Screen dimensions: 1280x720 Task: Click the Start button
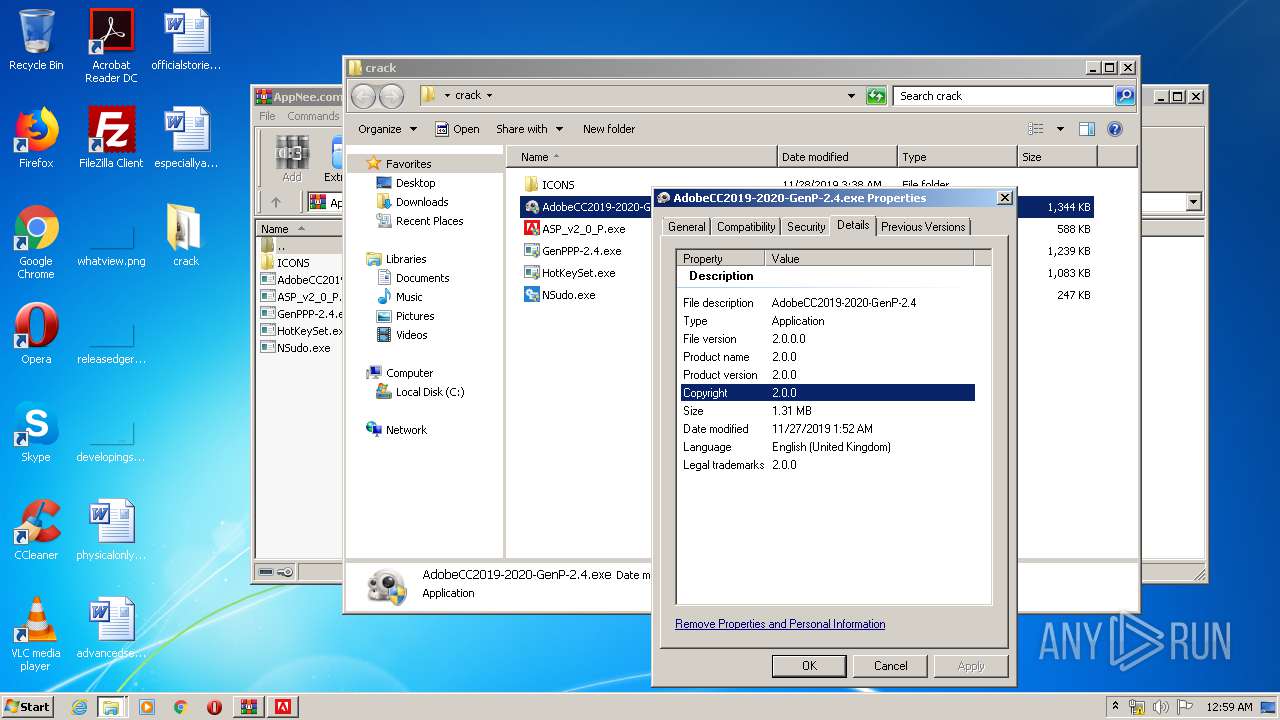[x=28, y=707]
